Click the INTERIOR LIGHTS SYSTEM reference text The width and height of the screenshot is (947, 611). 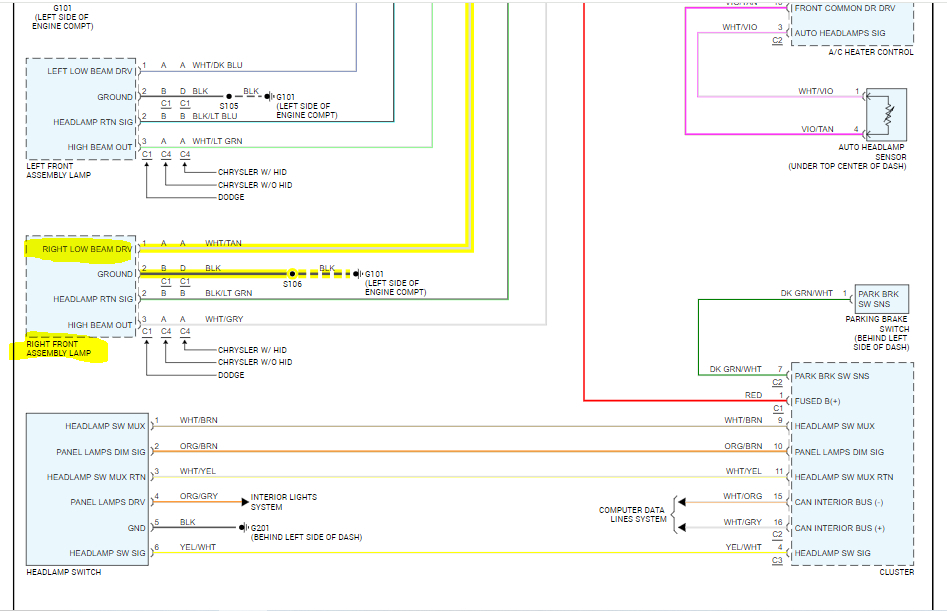pyautogui.click(x=284, y=502)
